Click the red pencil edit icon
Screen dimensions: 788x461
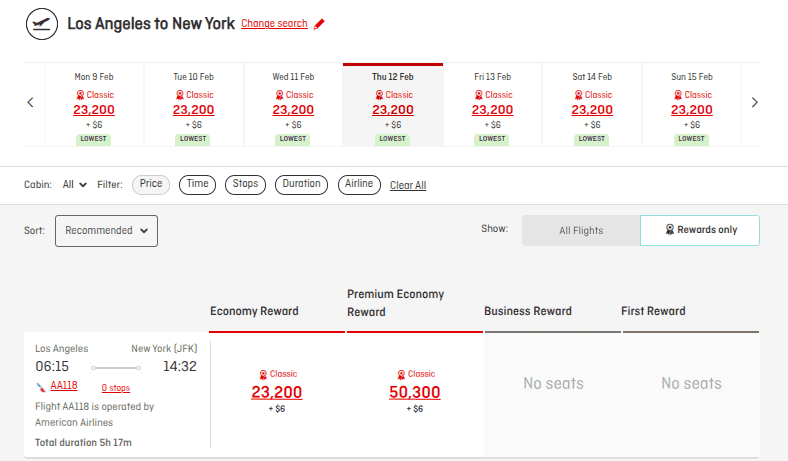click(x=319, y=24)
